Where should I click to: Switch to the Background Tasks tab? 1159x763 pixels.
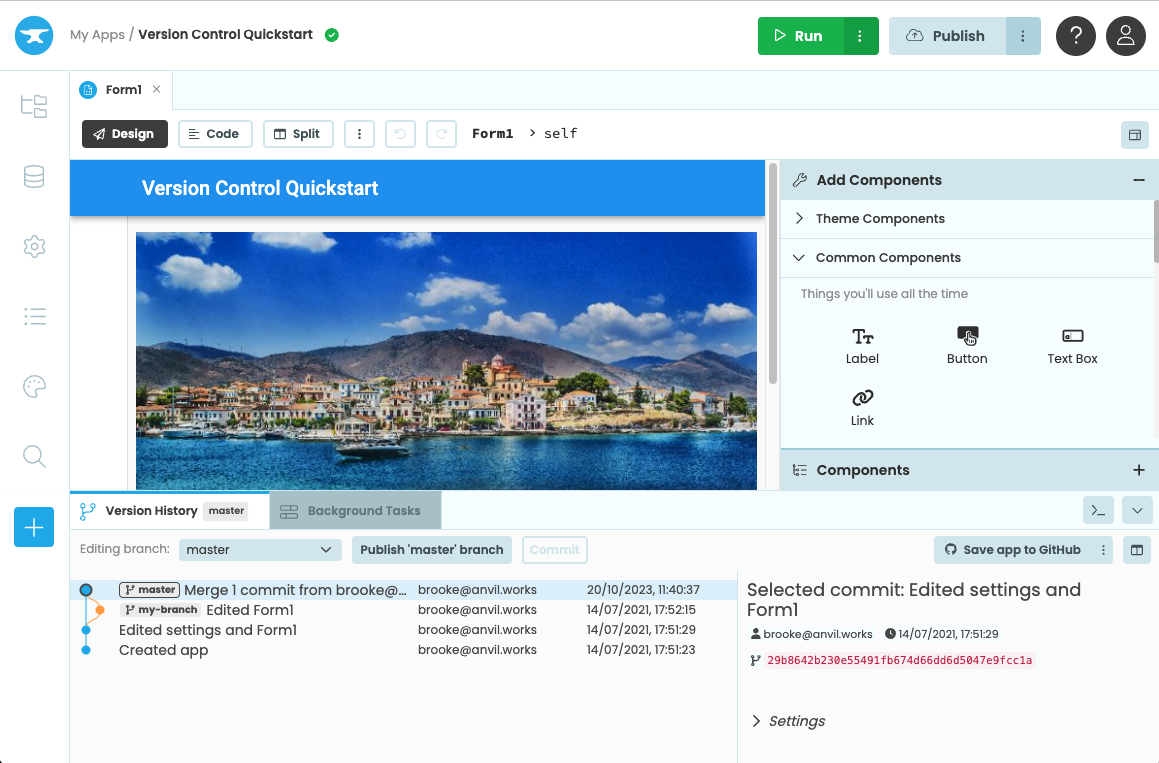355,510
